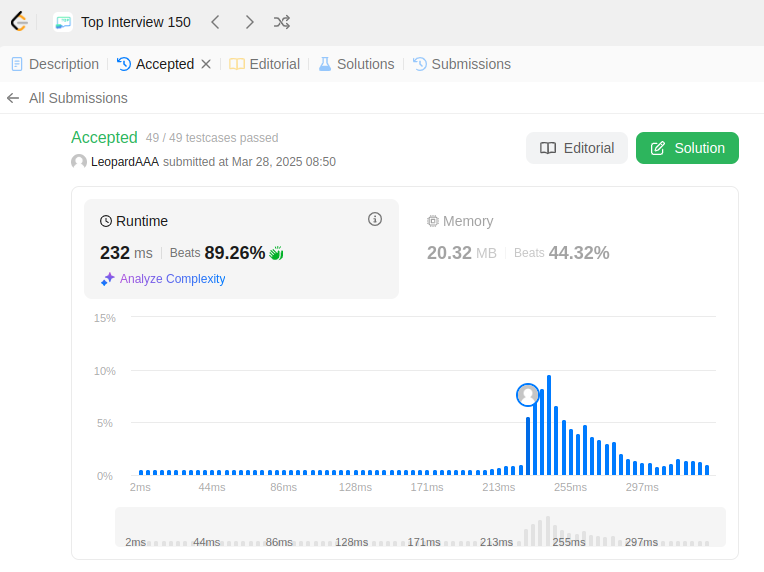
Task: Go to the previous problem arrow
Action: point(215,22)
